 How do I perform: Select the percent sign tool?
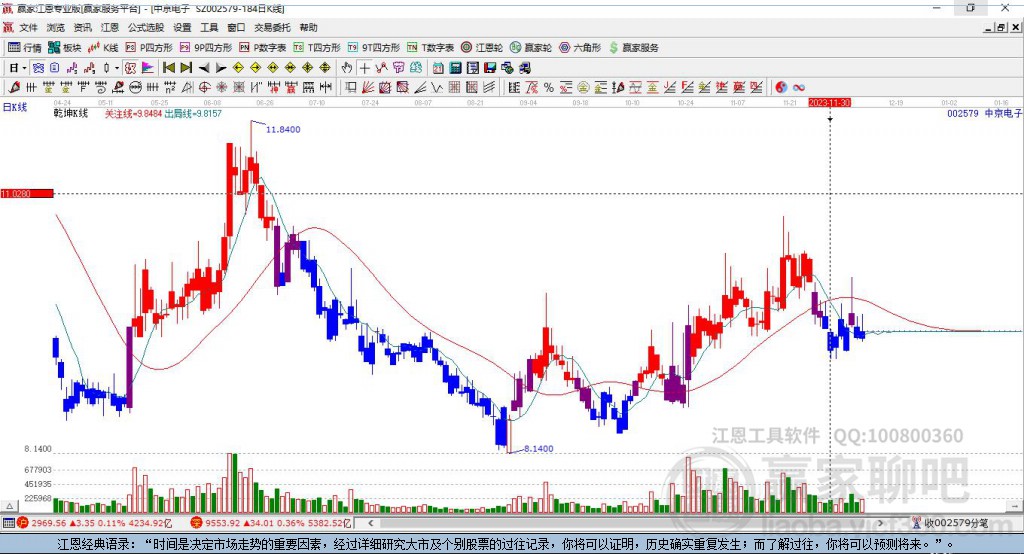(x=549, y=87)
